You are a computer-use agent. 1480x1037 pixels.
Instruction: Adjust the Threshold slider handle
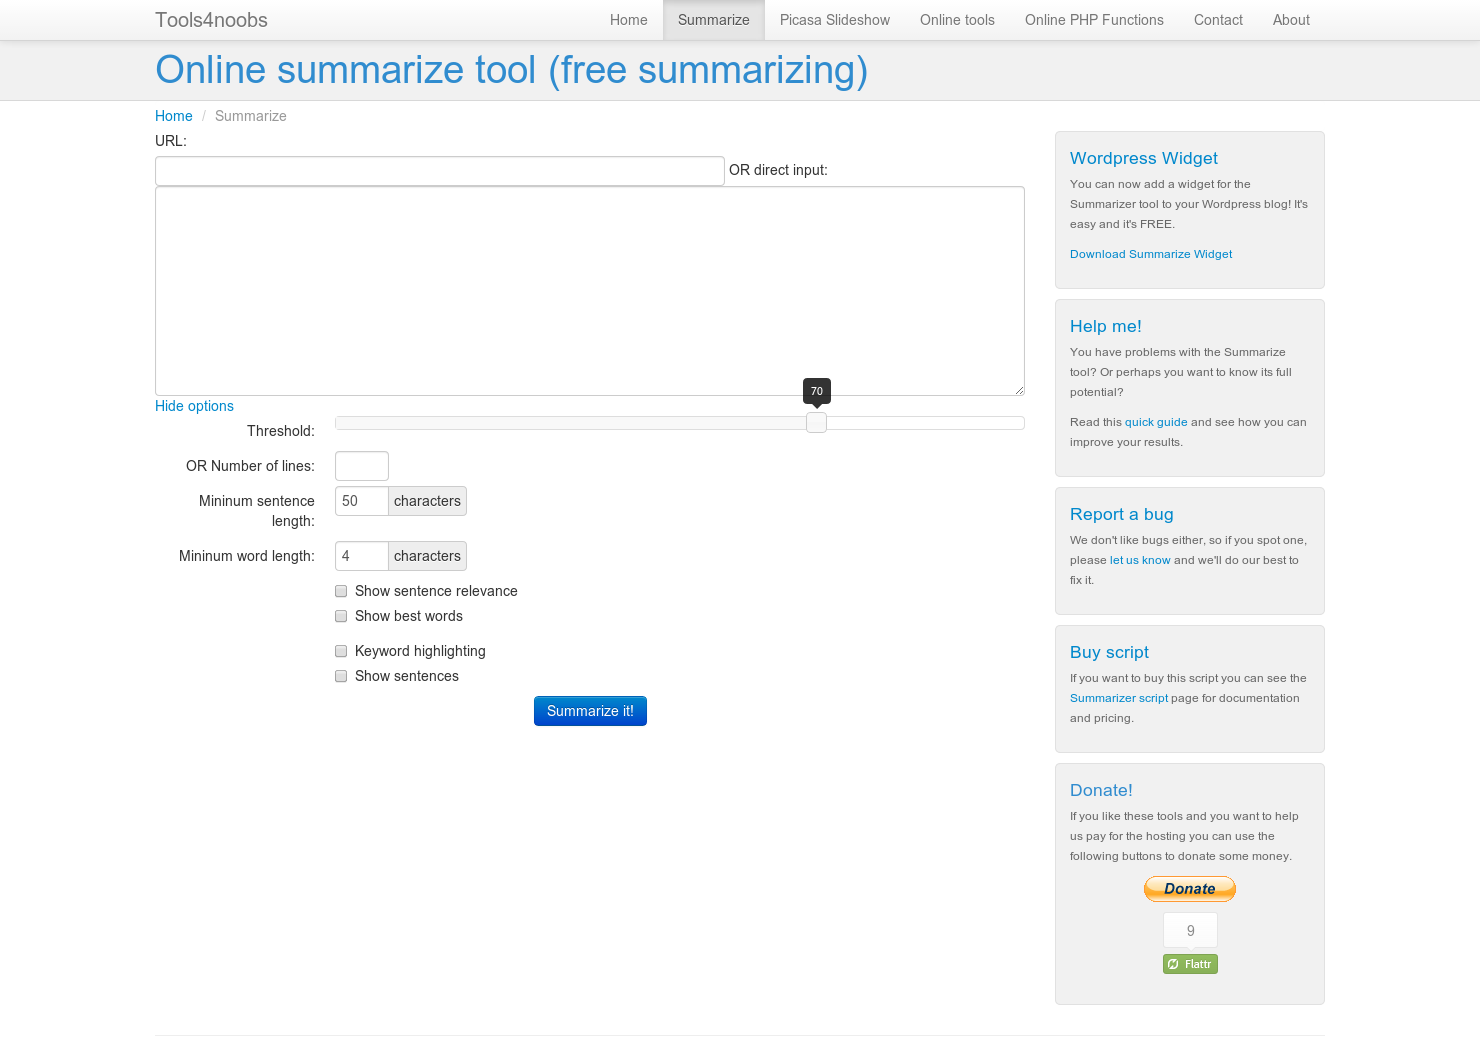tap(816, 422)
